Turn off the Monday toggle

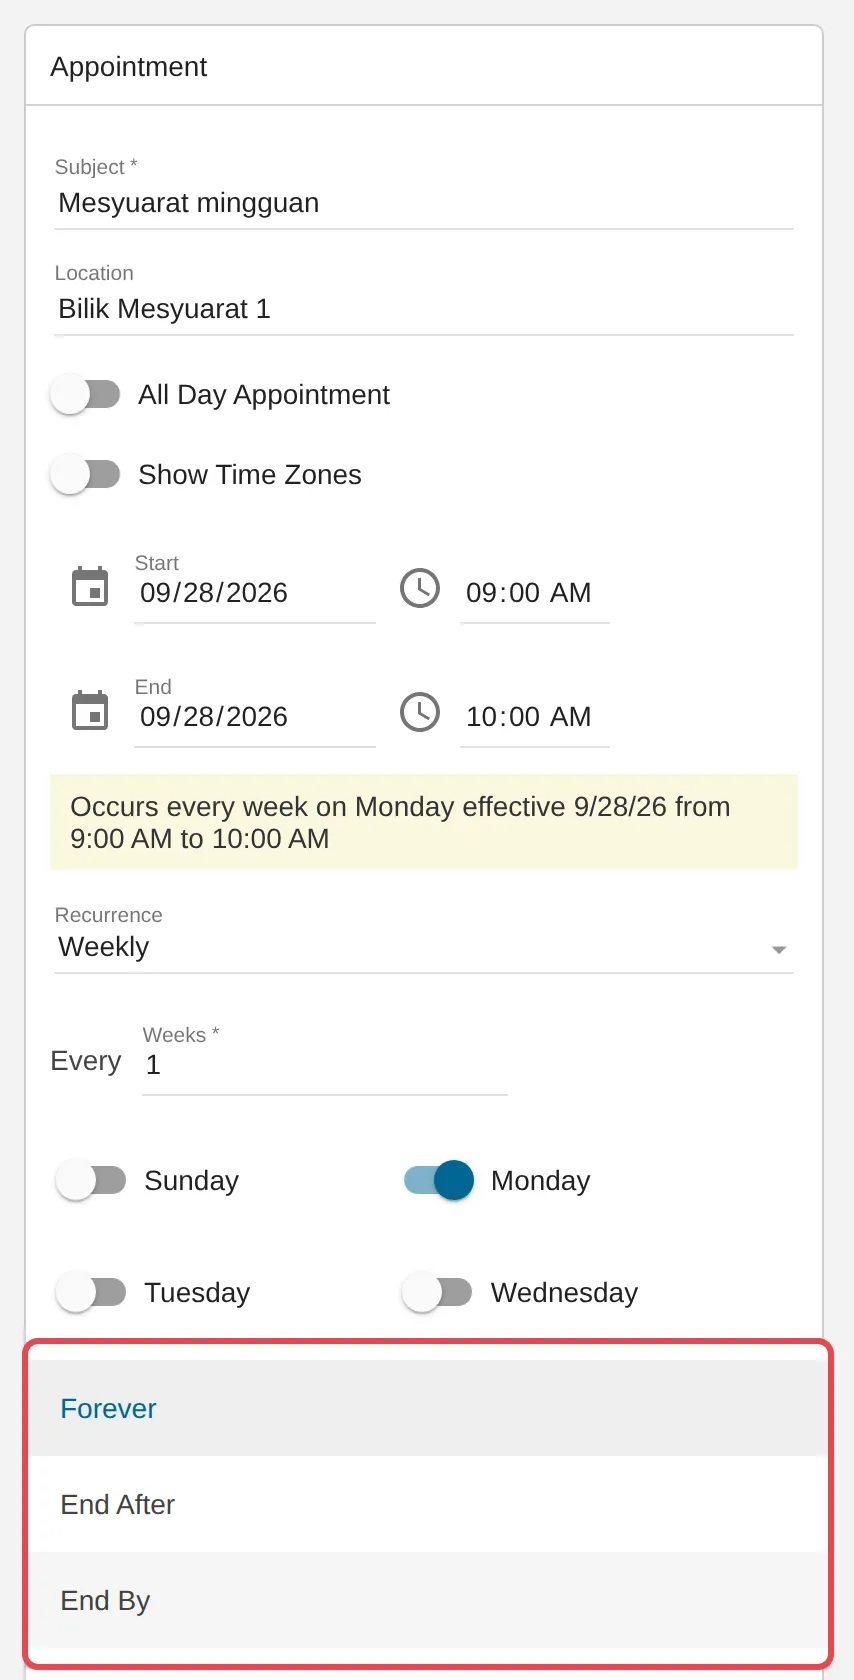tap(438, 1180)
